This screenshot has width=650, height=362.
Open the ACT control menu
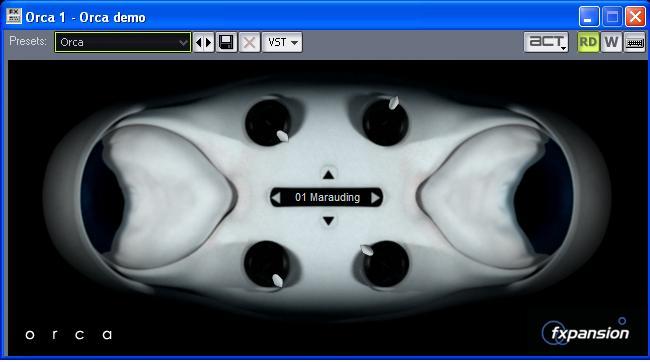click(546, 42)
